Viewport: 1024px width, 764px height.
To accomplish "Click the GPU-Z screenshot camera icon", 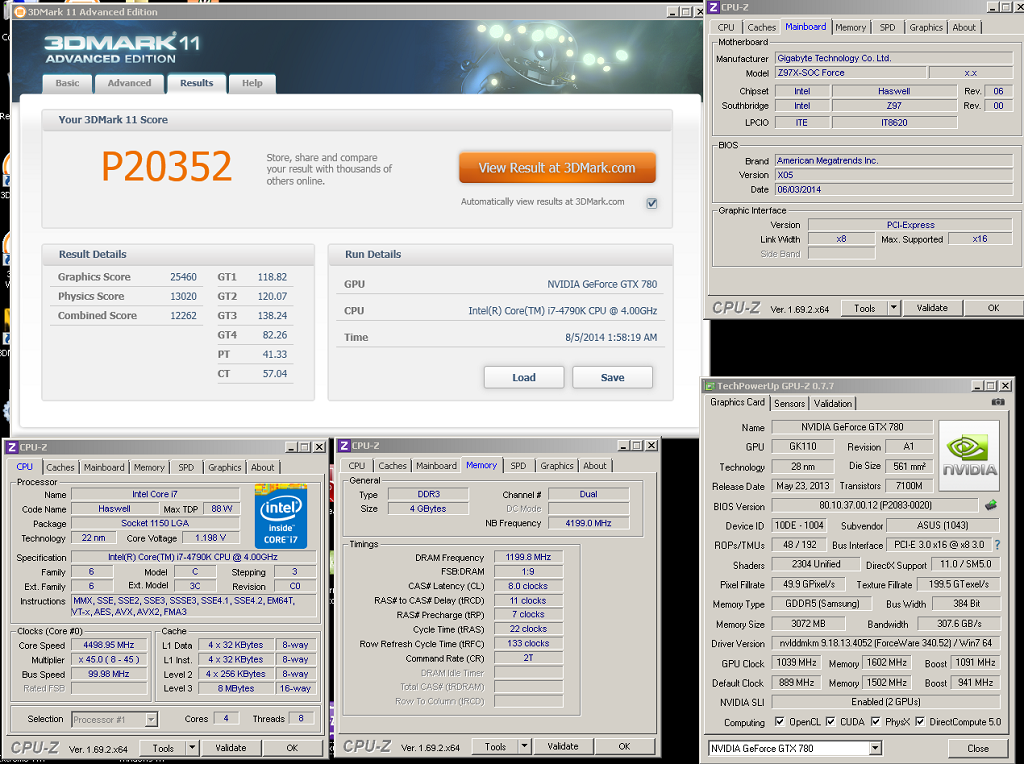I will 998,402.
